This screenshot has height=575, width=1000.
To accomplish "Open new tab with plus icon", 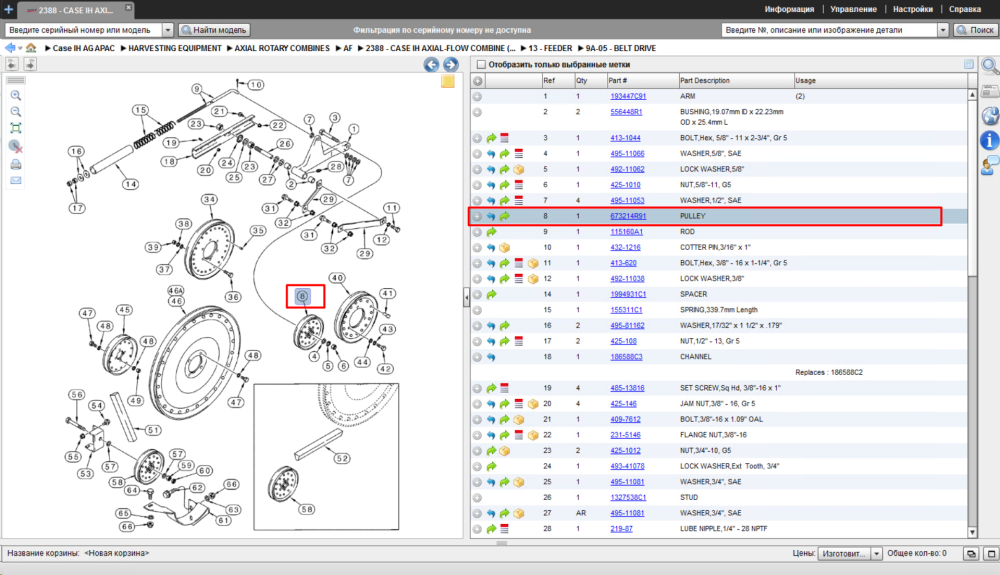I will [8, 9].
